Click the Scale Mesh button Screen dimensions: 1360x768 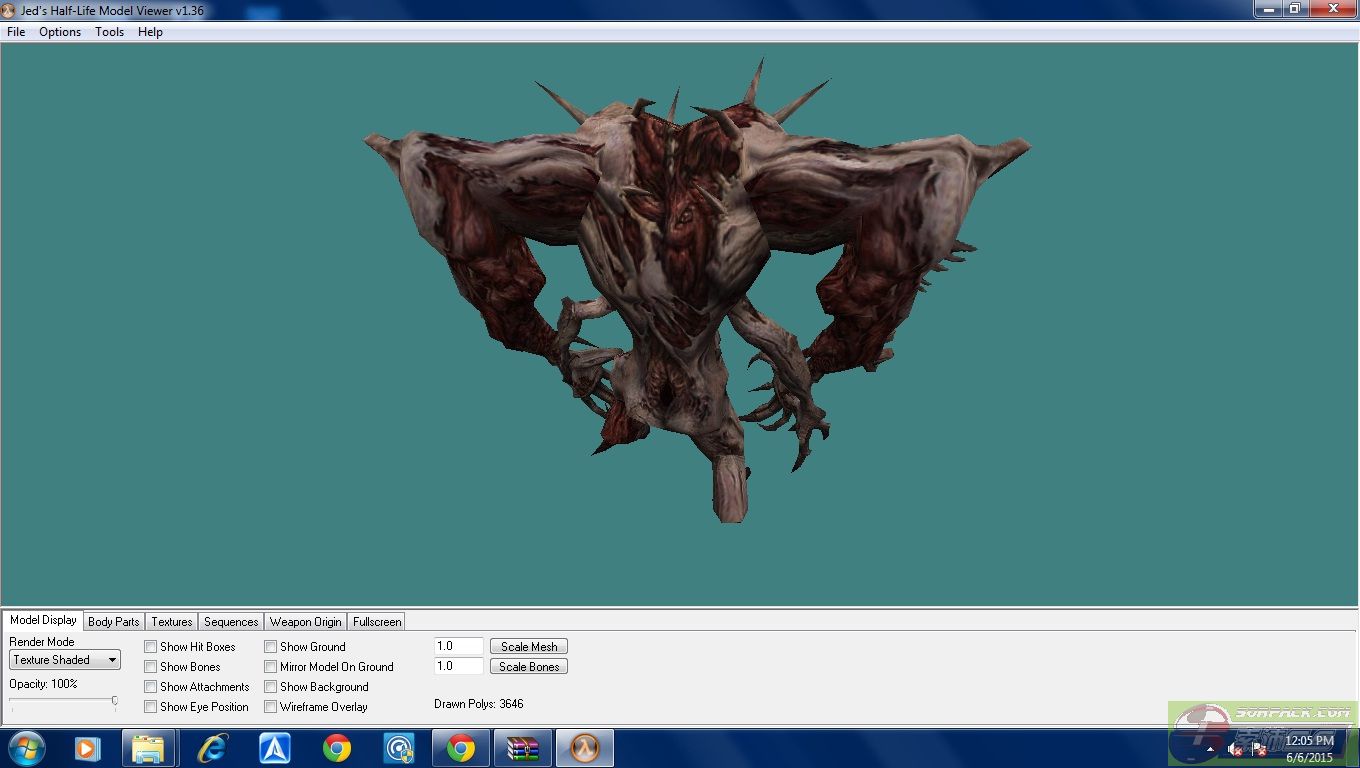pyautogui.click(x=529, y=647)
